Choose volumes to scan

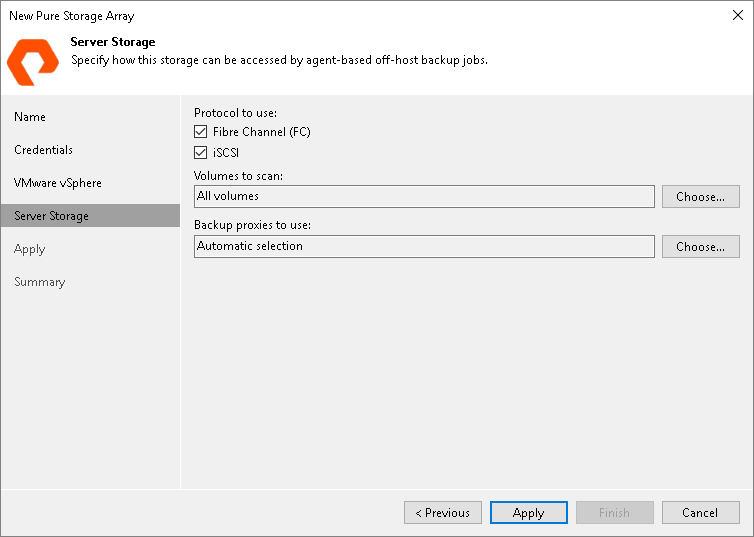(701, 197)
